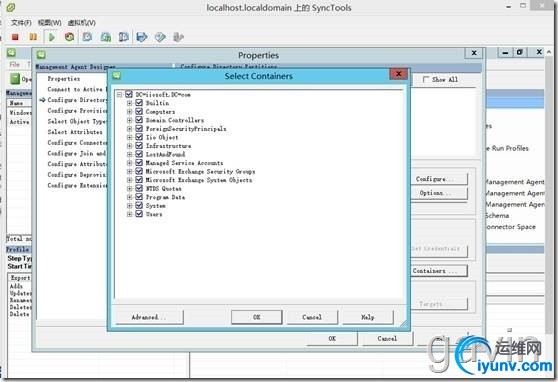Screen dimensions: 558x382
Task: Toggle the DC root domain checkbox
Action: 129,94
